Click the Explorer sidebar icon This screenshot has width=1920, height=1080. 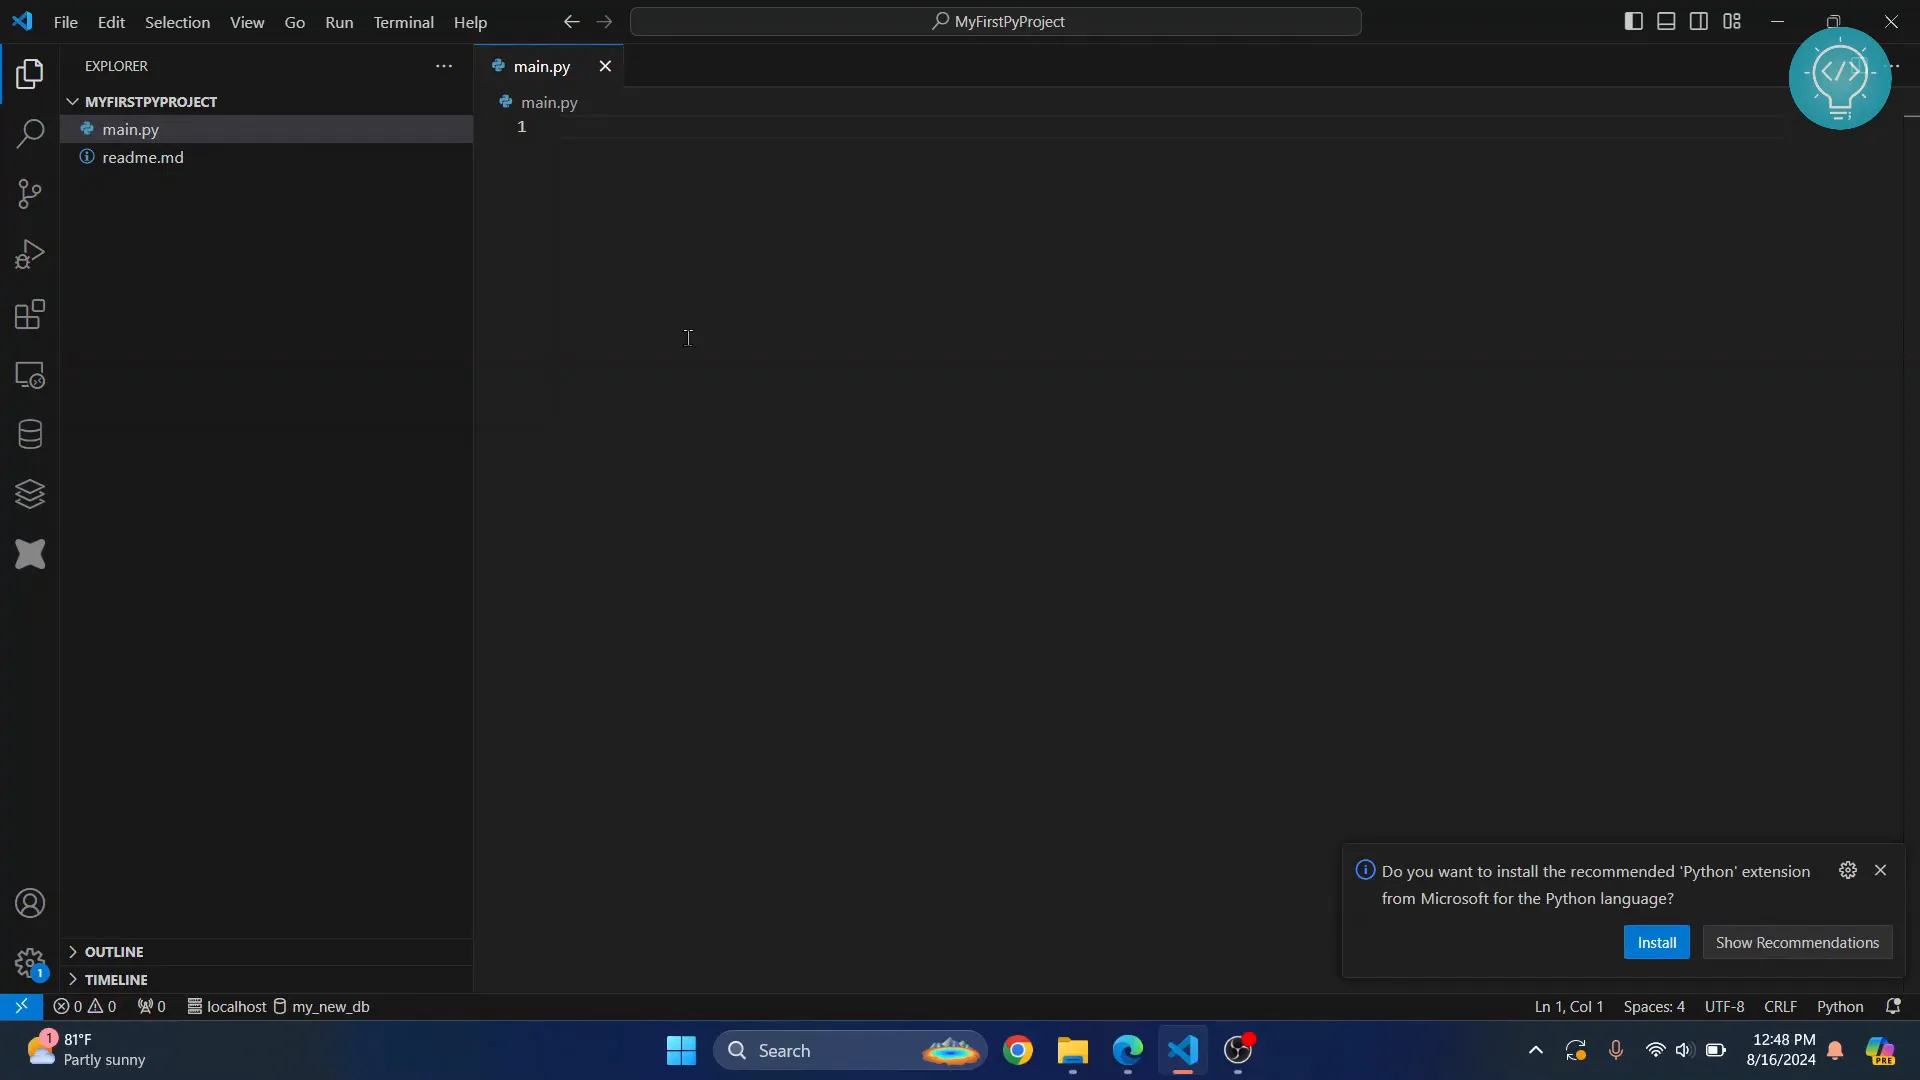[29, 73]
